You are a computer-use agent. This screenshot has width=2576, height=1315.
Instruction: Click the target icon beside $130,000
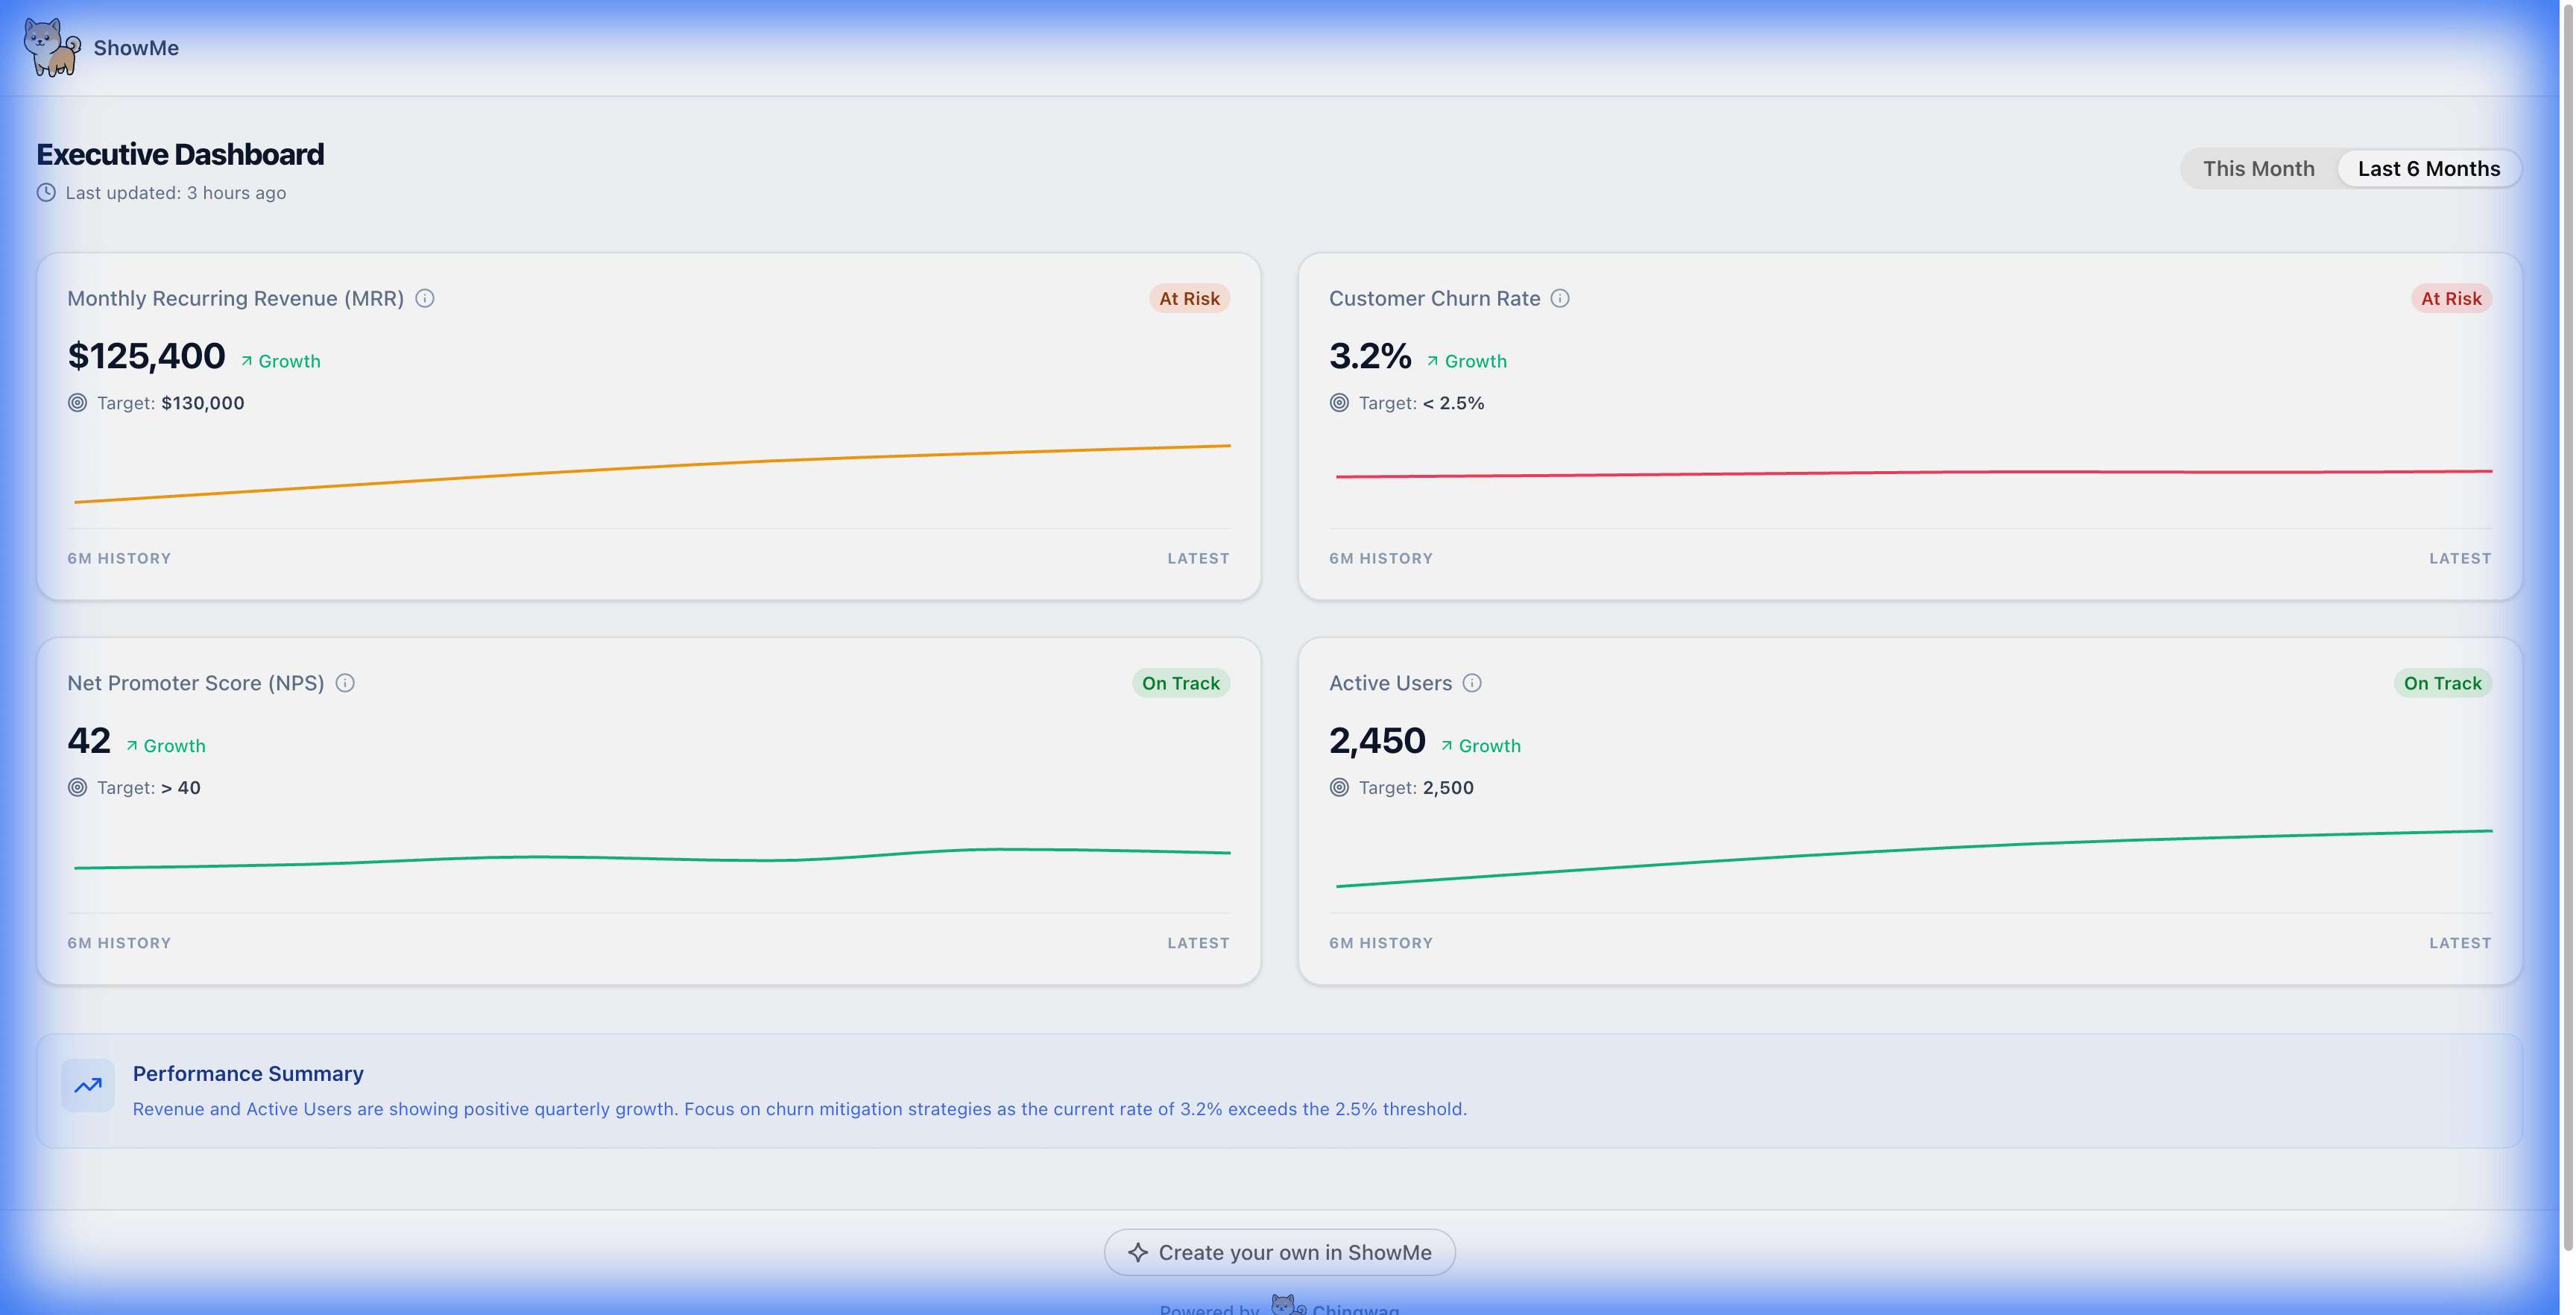click(x=77, y=403)
